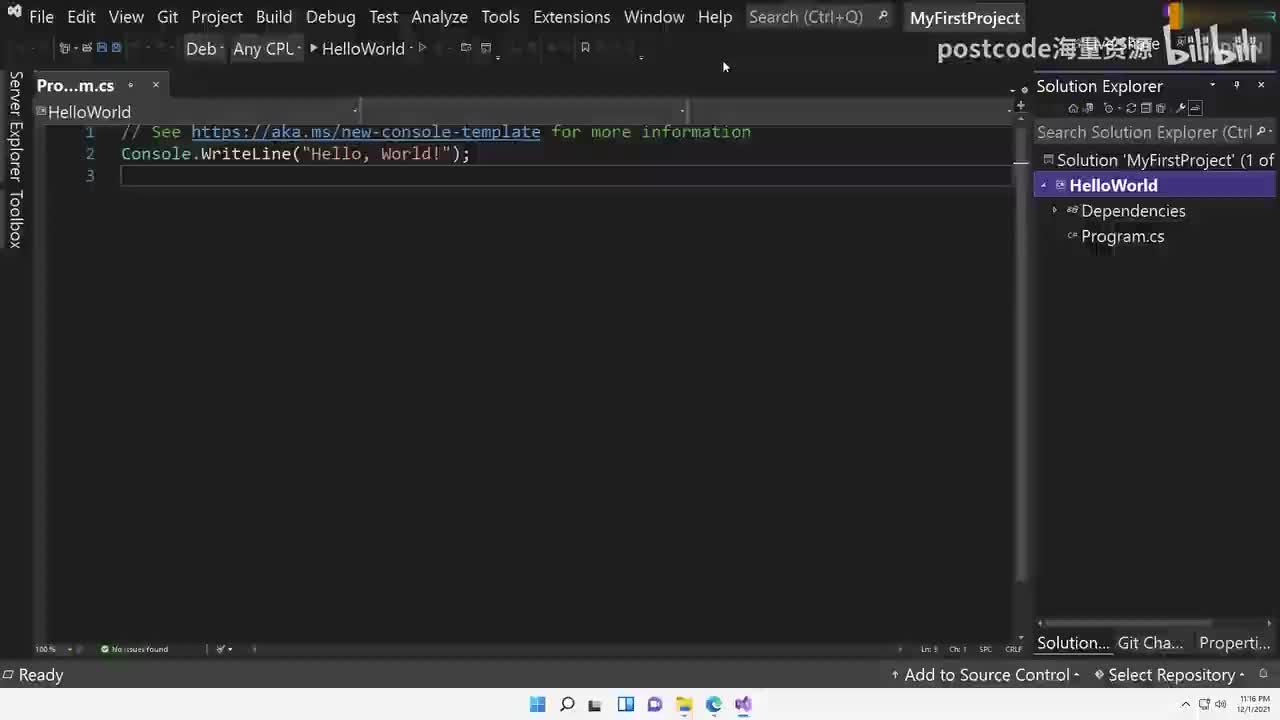
Task: Click the Search (Ctrl+Q) box
Action: tap(818, 17)
